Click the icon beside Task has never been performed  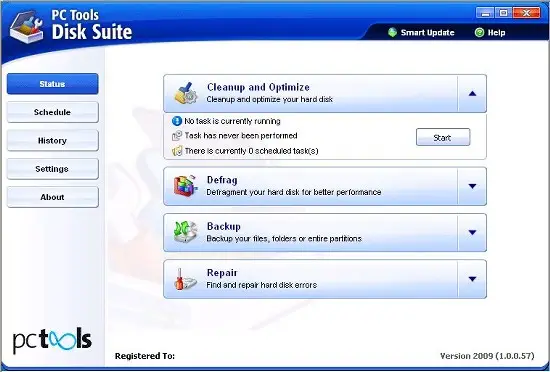click(x=177, y=136)
